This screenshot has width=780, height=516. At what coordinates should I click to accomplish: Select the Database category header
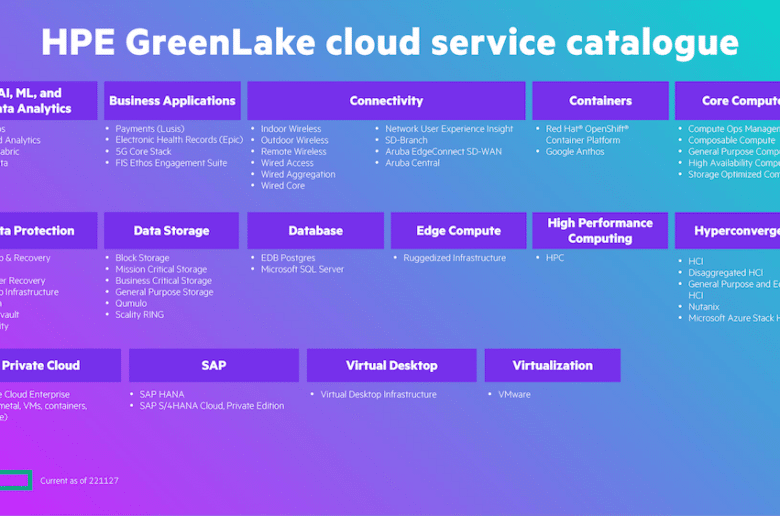coord(315,230)
